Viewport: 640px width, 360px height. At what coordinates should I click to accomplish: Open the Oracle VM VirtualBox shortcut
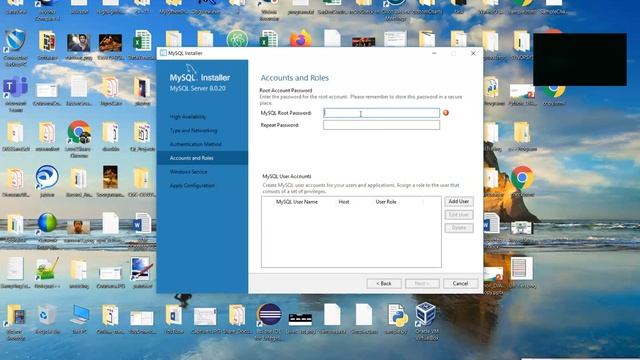[426, 314]
